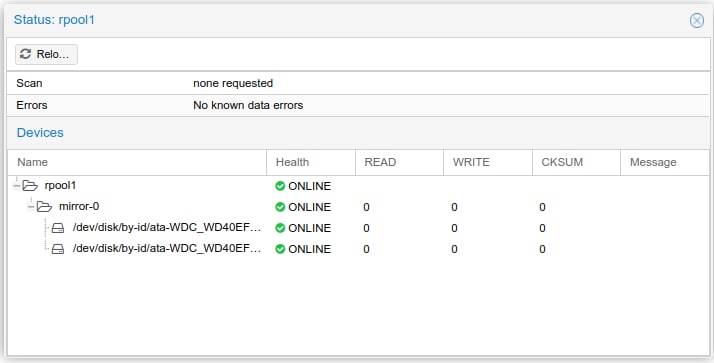Sort by the CKSUM column header
Screen dimensions: 714x363
tap(576, 162)
